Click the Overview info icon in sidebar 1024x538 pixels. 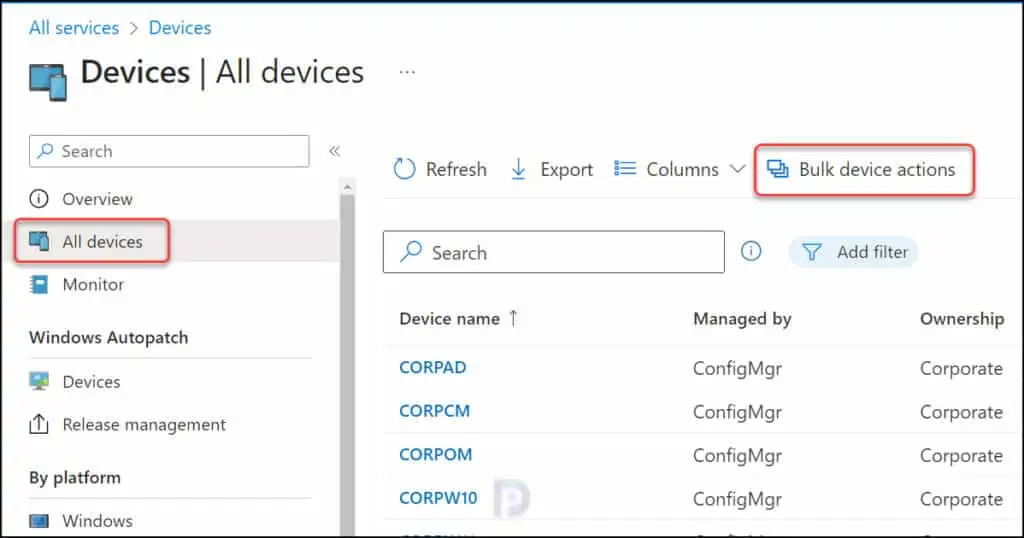pos(39,198)
